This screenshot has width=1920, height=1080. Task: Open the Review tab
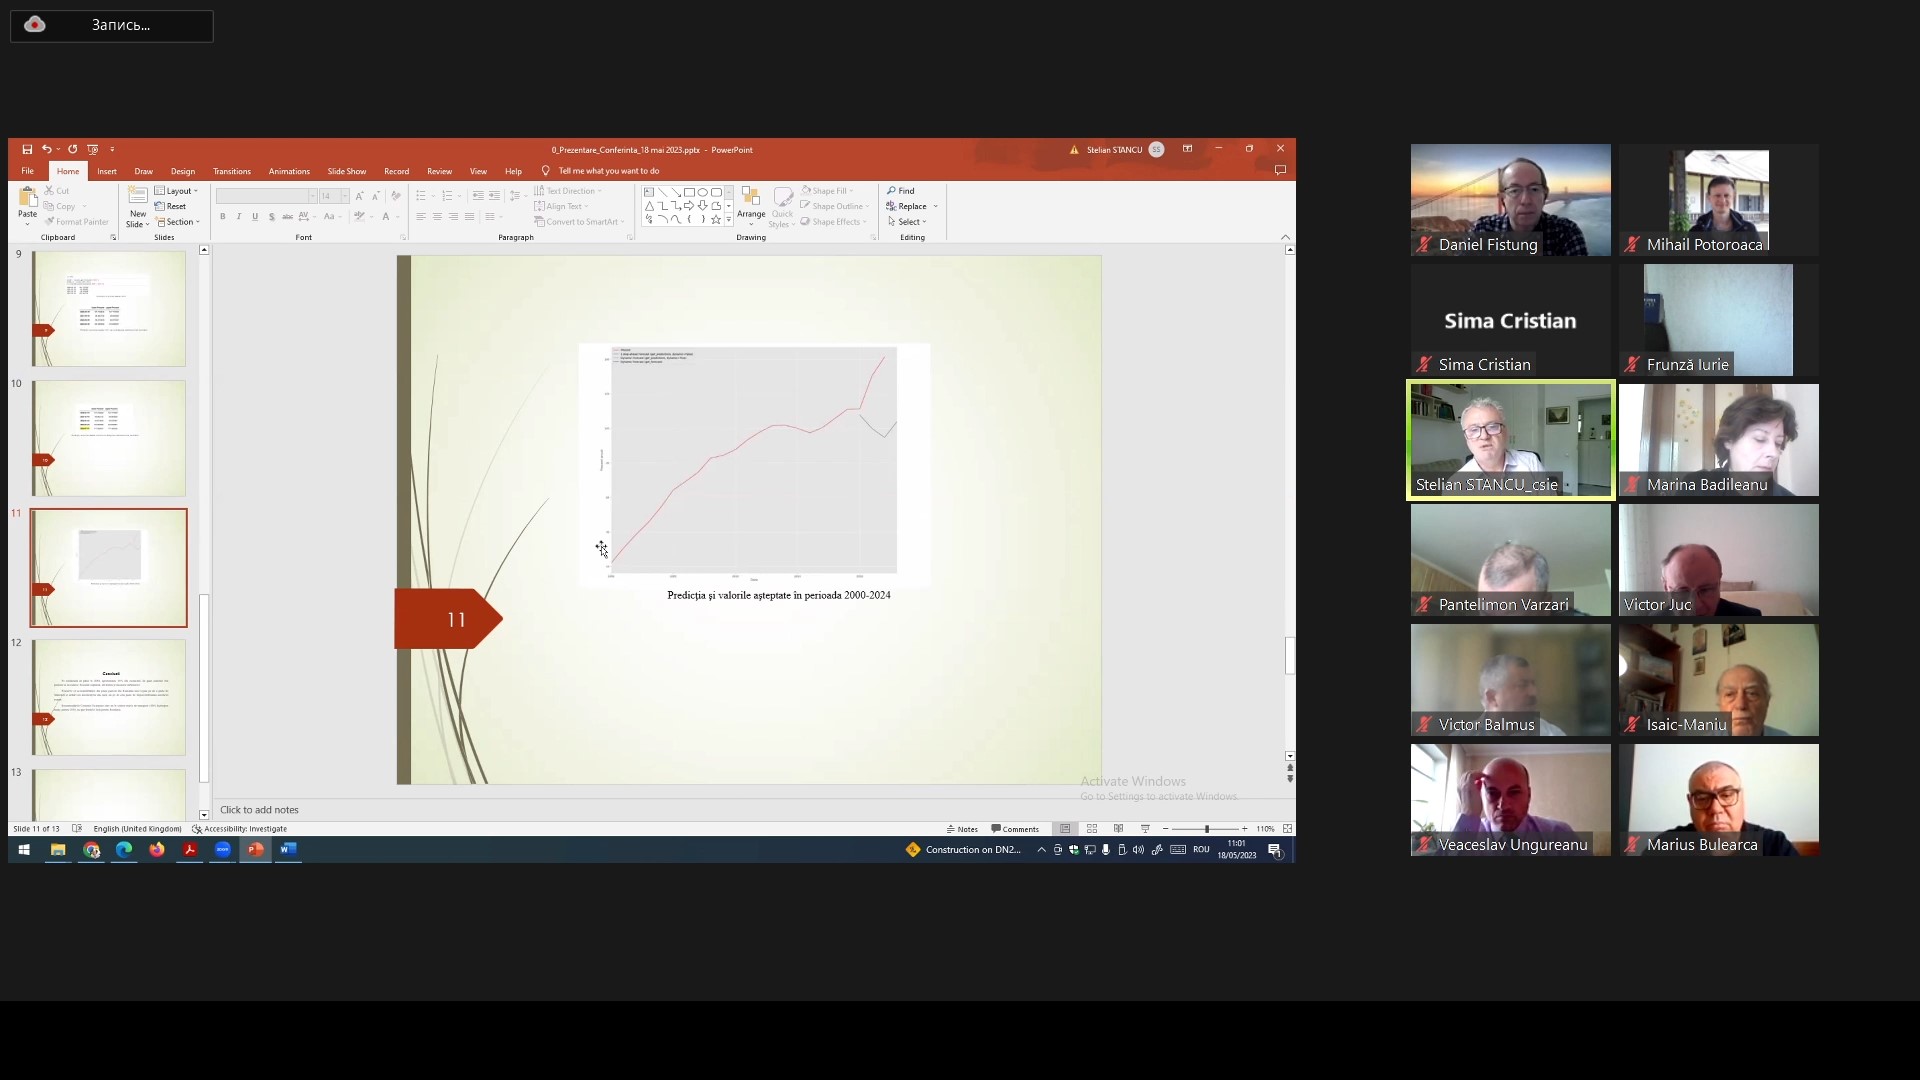point(439,171)
